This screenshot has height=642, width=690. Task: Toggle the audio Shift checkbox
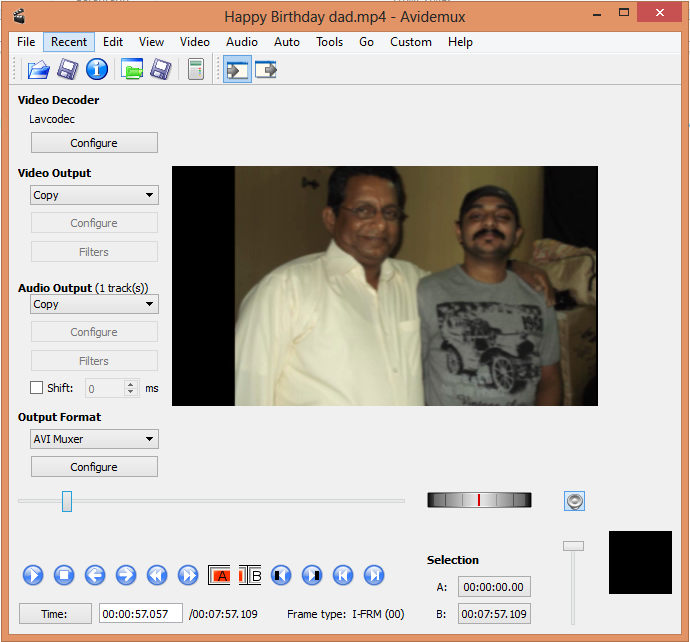pos(37,388)
